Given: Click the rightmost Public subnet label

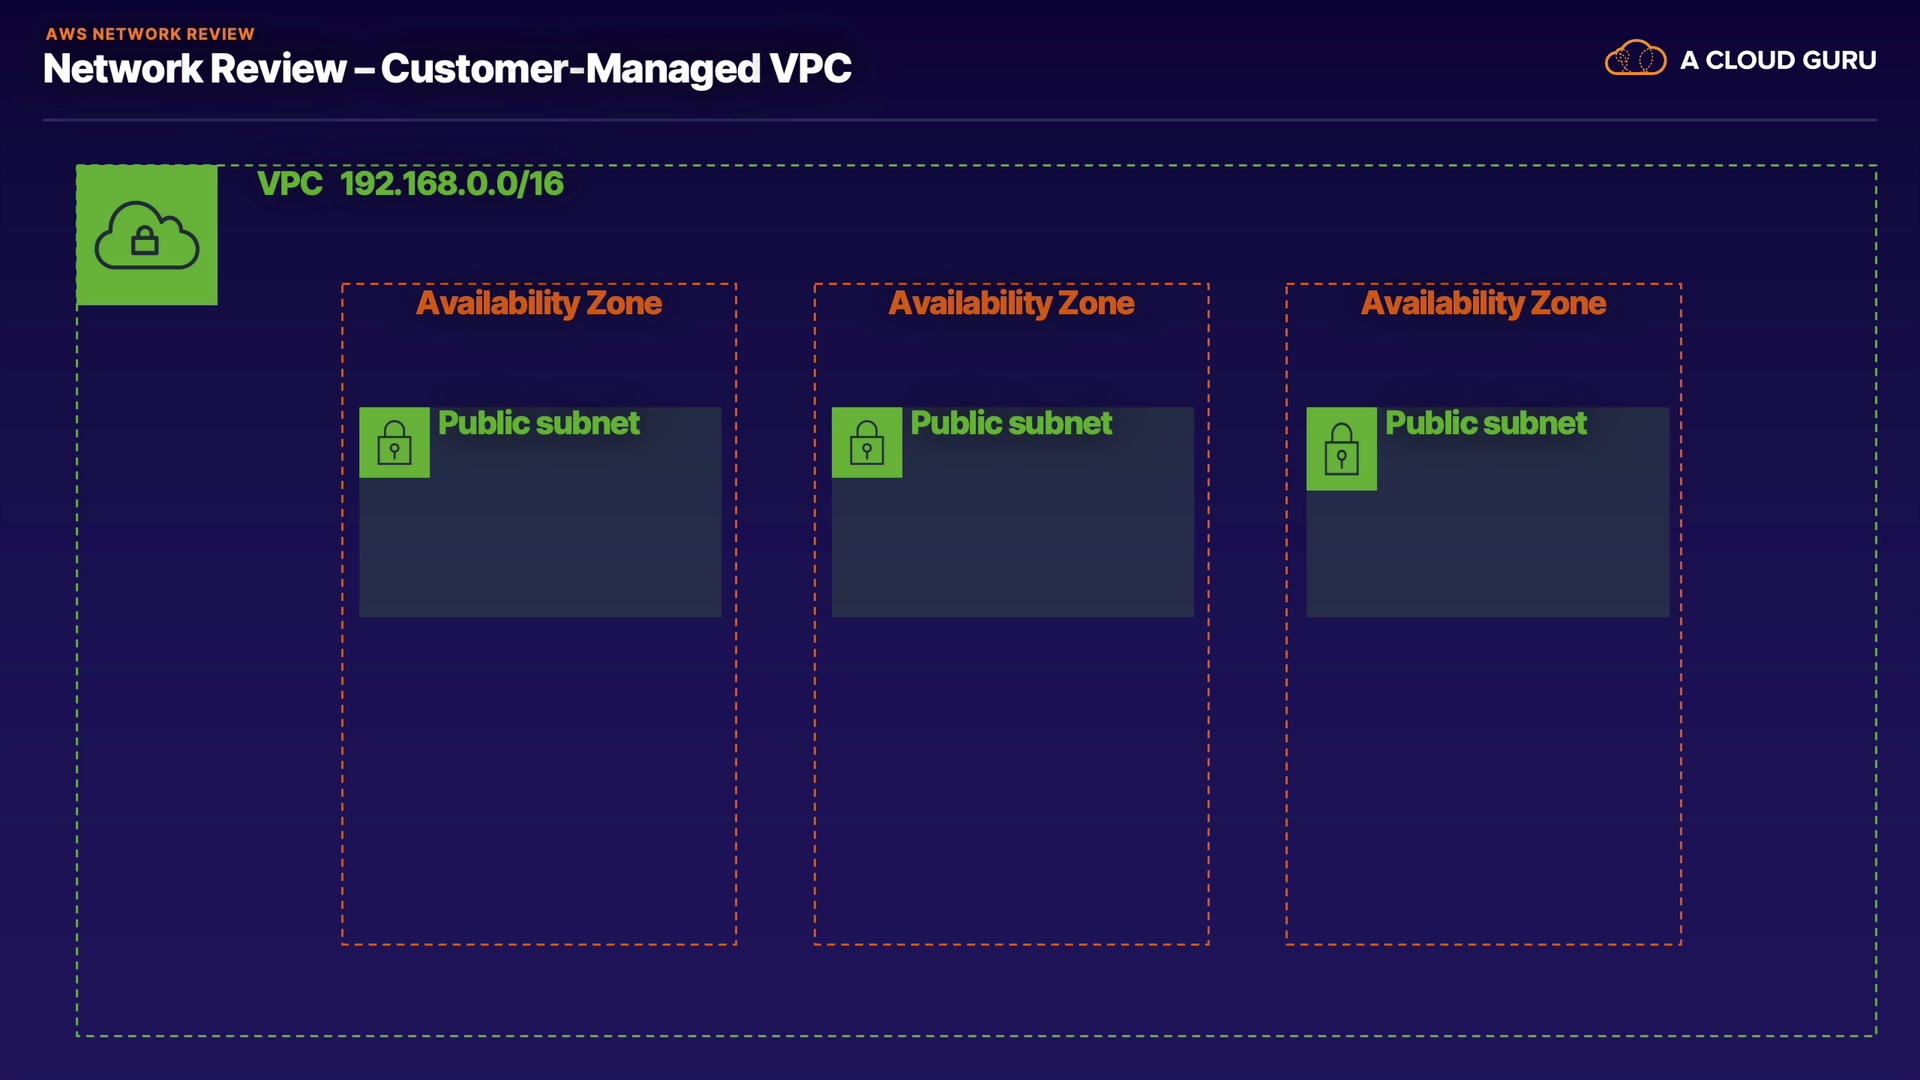Looking at the screenshot, I should 1486,423.
